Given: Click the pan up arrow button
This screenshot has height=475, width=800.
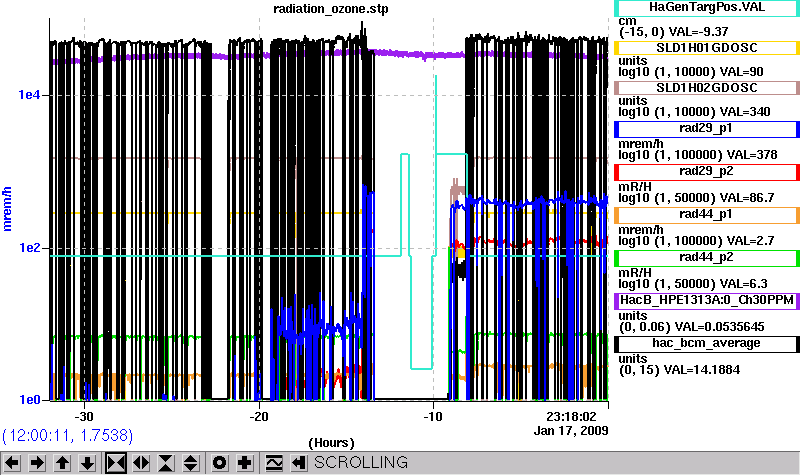Looking at the screenshot, I should 62,463.
